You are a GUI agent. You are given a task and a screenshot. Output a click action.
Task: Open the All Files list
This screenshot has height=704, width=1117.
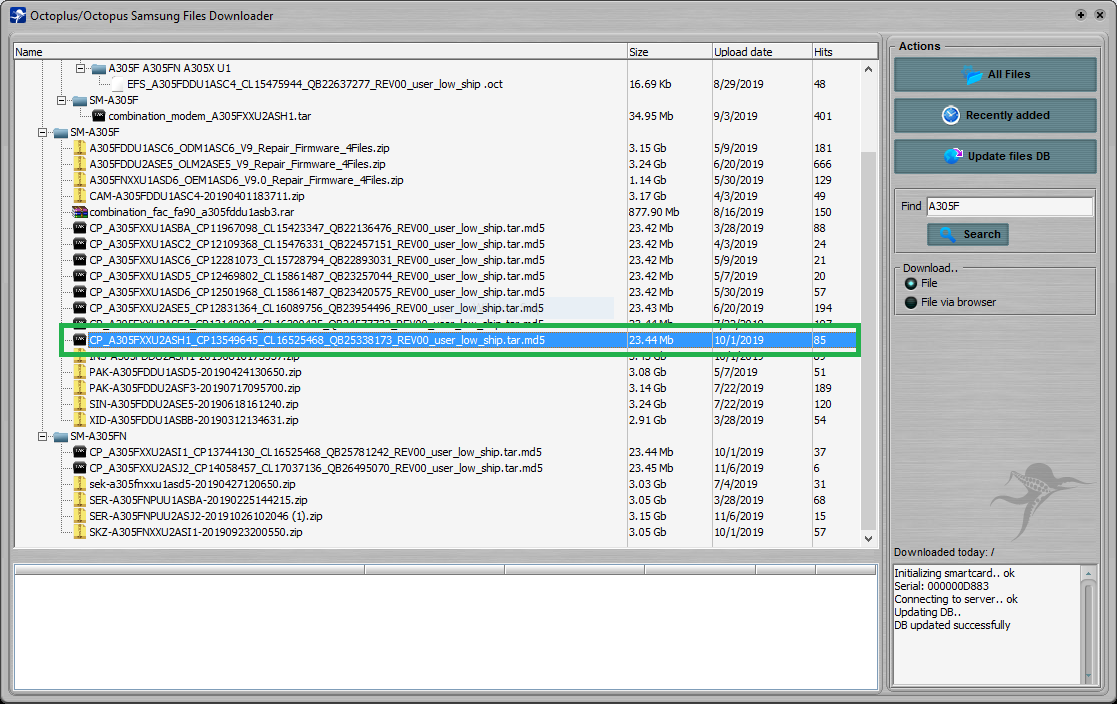(x=994, y=74)
